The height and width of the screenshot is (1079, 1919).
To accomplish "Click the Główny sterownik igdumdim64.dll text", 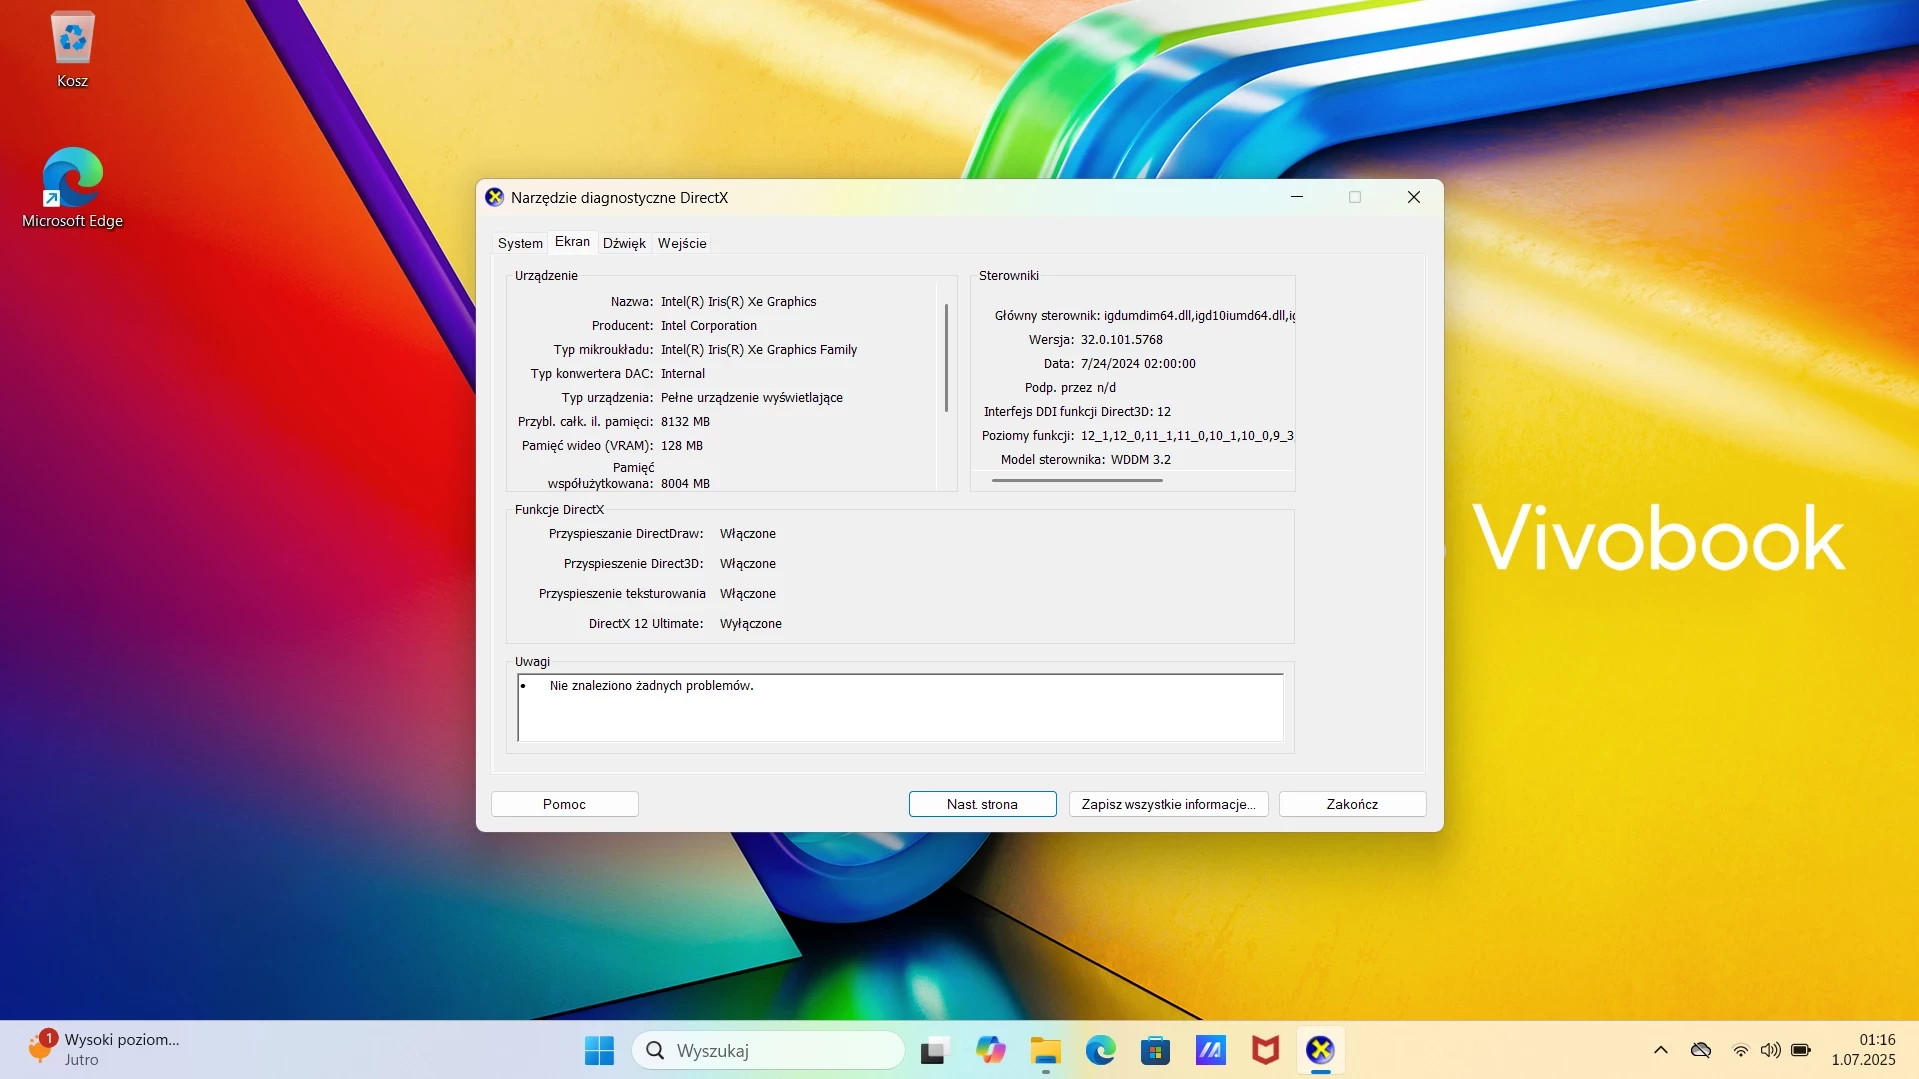I will click(x=1144, y=315).
